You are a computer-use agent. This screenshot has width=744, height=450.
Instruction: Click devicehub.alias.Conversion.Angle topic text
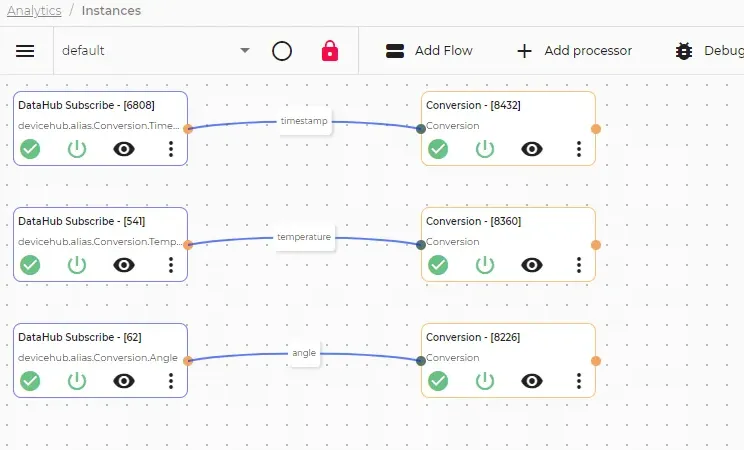pos(98,357)
